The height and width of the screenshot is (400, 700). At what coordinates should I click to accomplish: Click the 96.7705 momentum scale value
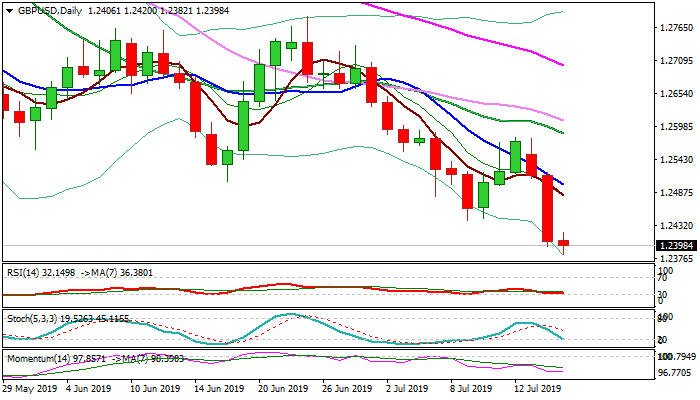point(677,372)
